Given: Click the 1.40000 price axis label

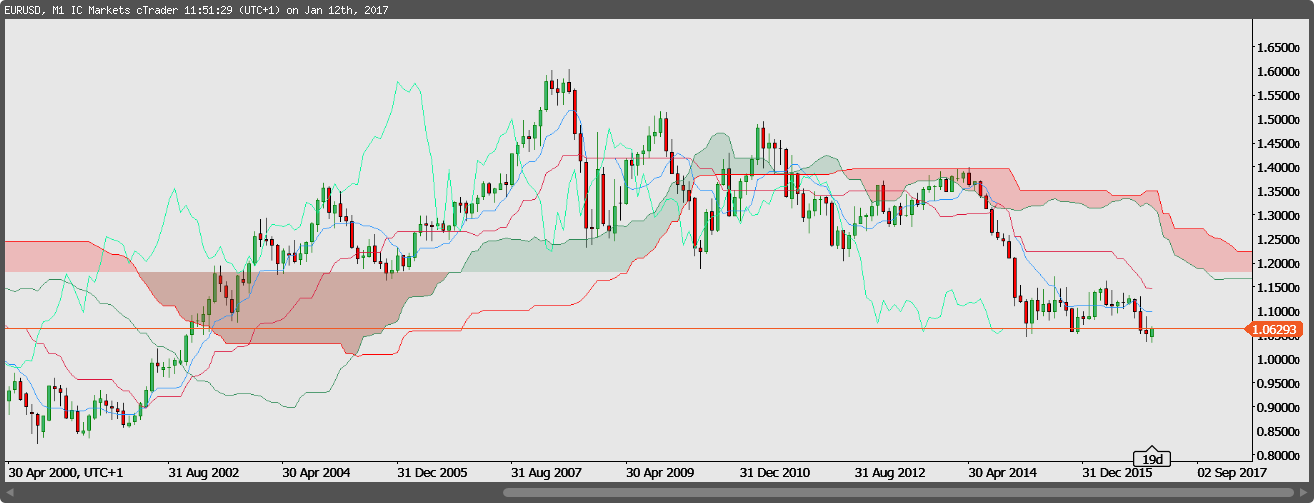Looking at the screenshot, I should [x=1280, y=168].
